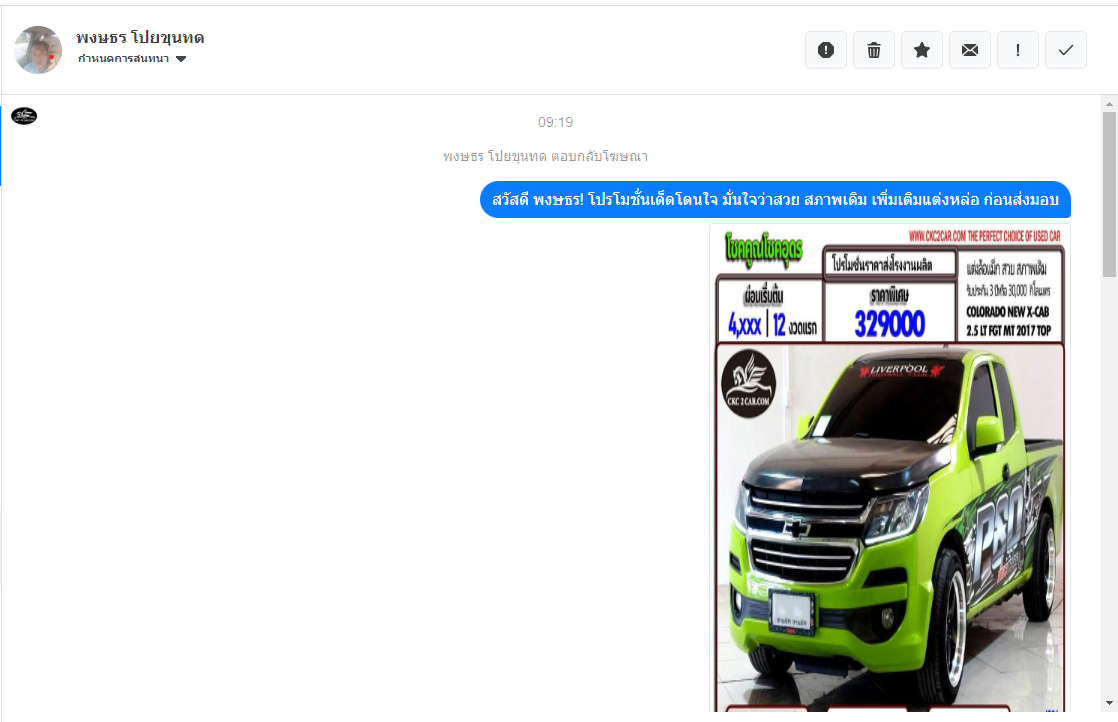The height and width of the screenshot is (722, 1118).
Task: Flag conversation with the exclamation mark icon
Action: pyautogui.click(x=1017, y=50)
